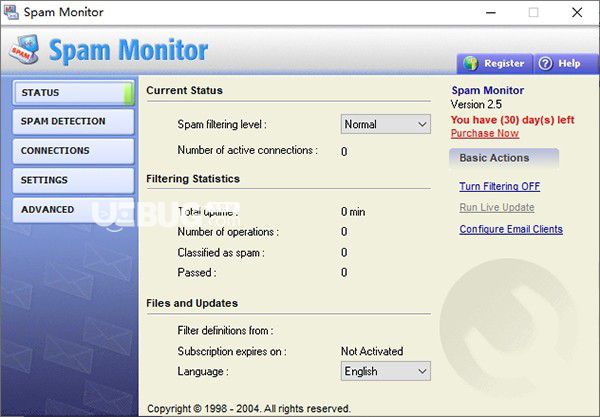The image size is (600, 417).
Task: Expand the Language dropdown showing English
Action: pos(386,371)
